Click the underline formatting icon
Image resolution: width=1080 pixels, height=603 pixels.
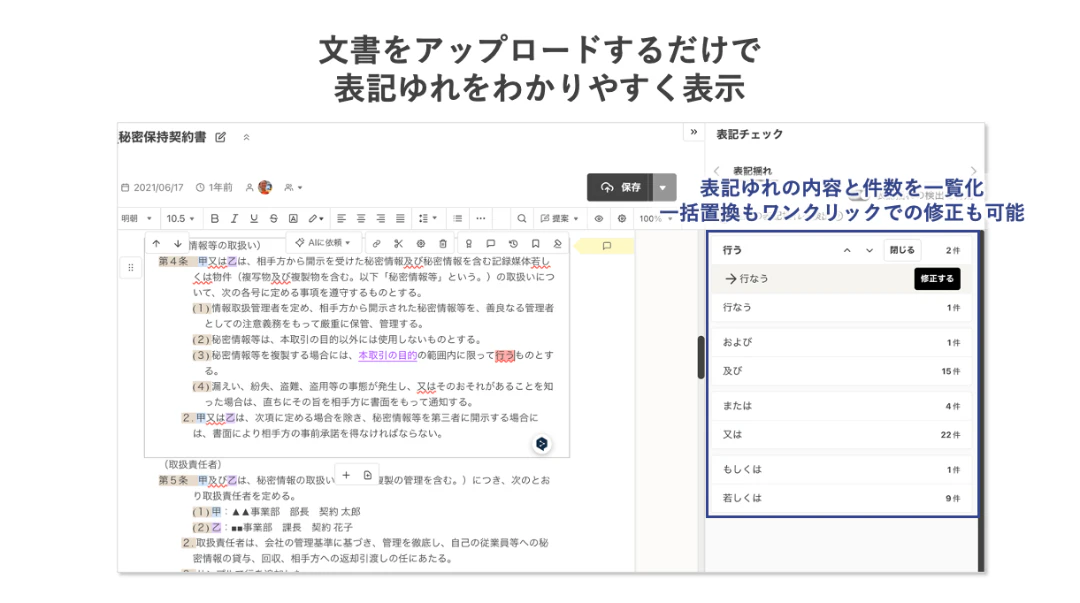(254, 218)
